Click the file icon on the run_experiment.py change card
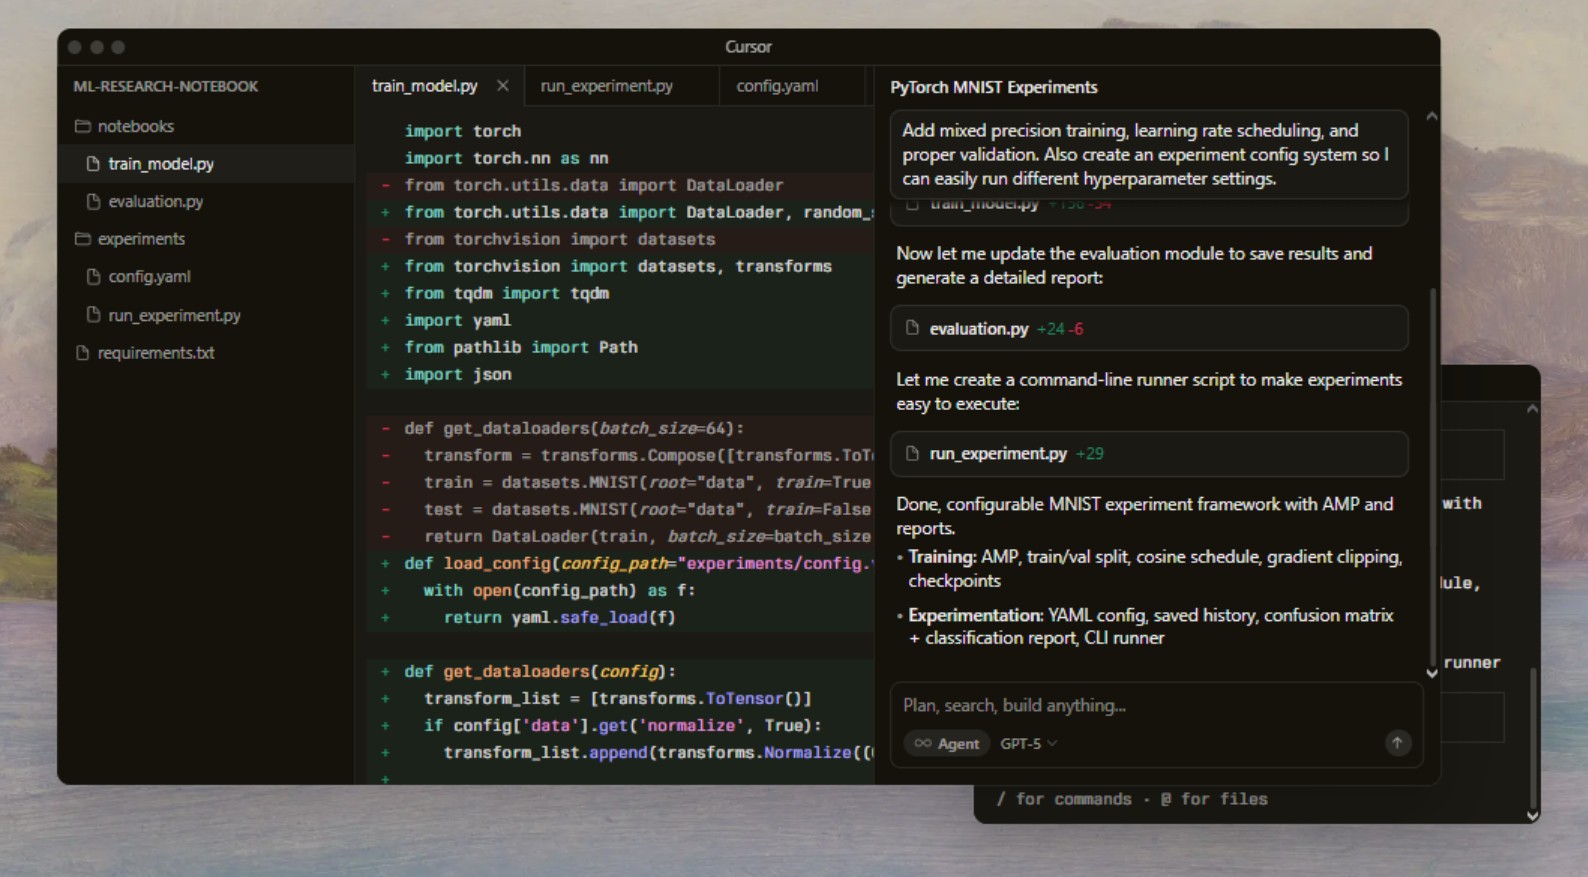This screenshot has width=1588, height=877. click(912, 453)
